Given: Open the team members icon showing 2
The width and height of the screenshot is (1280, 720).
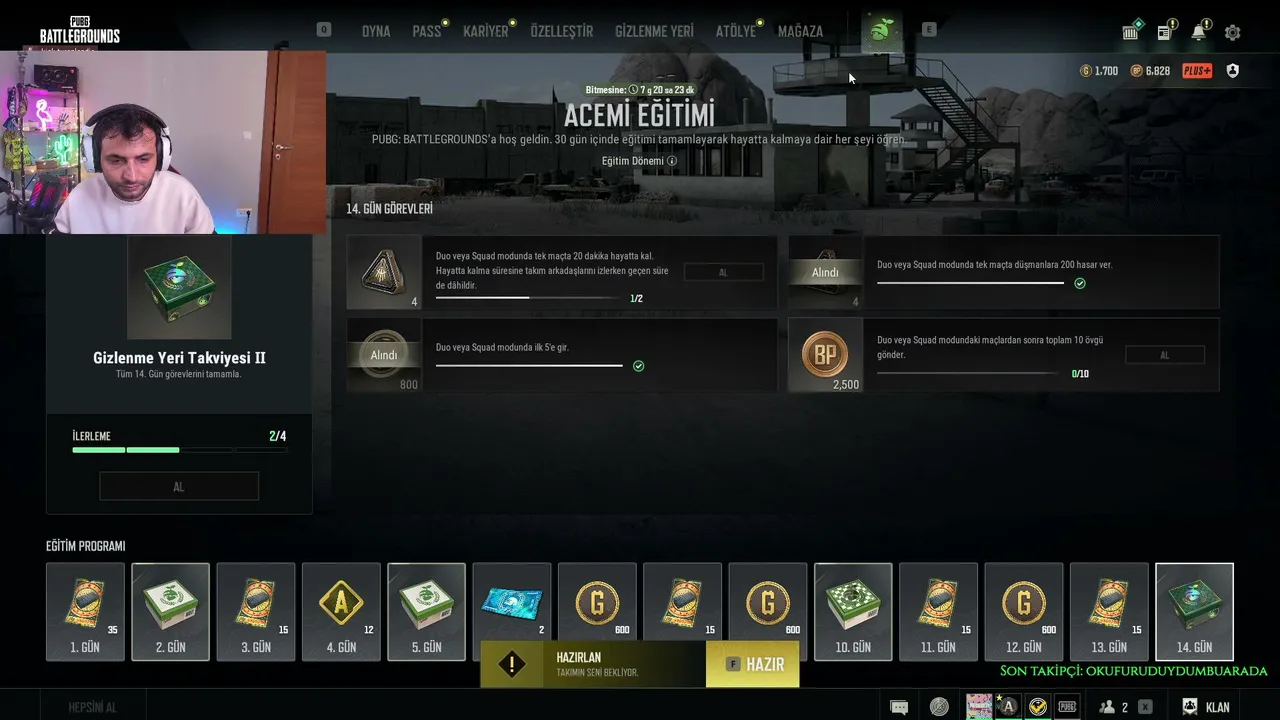Looking at the screenshot, I should 1113,707.
